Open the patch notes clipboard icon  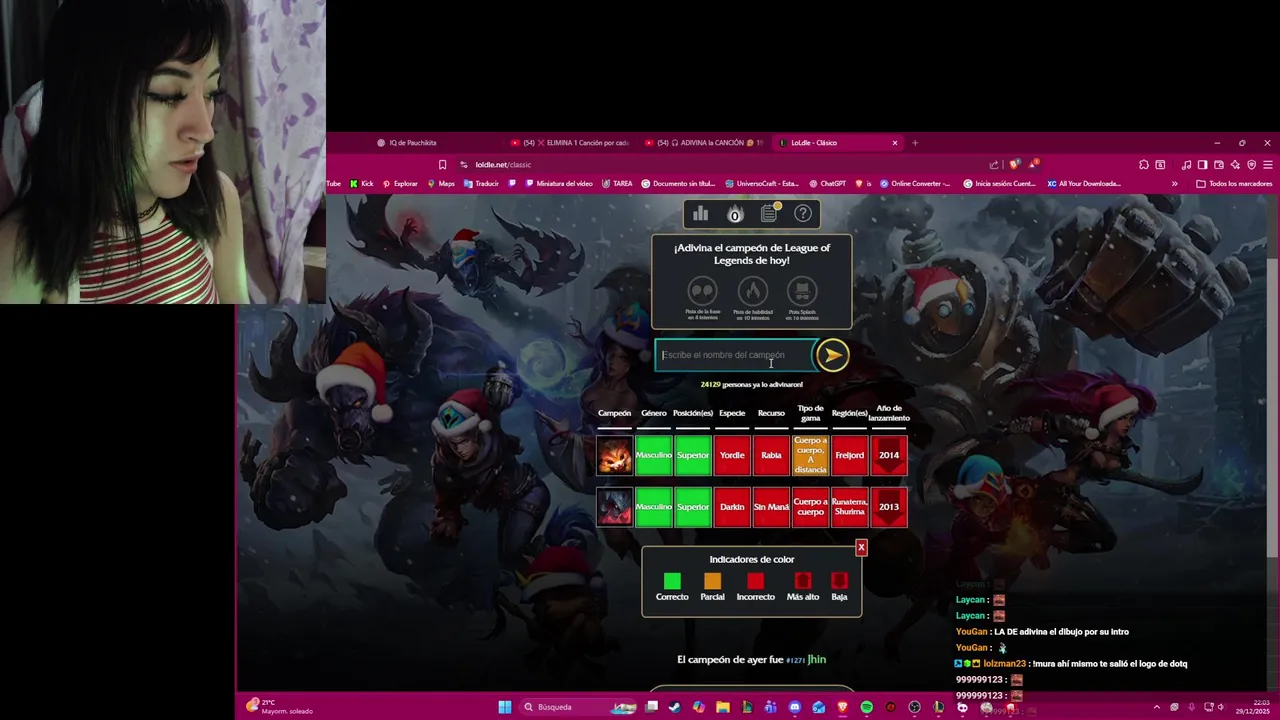click(769, 213)
